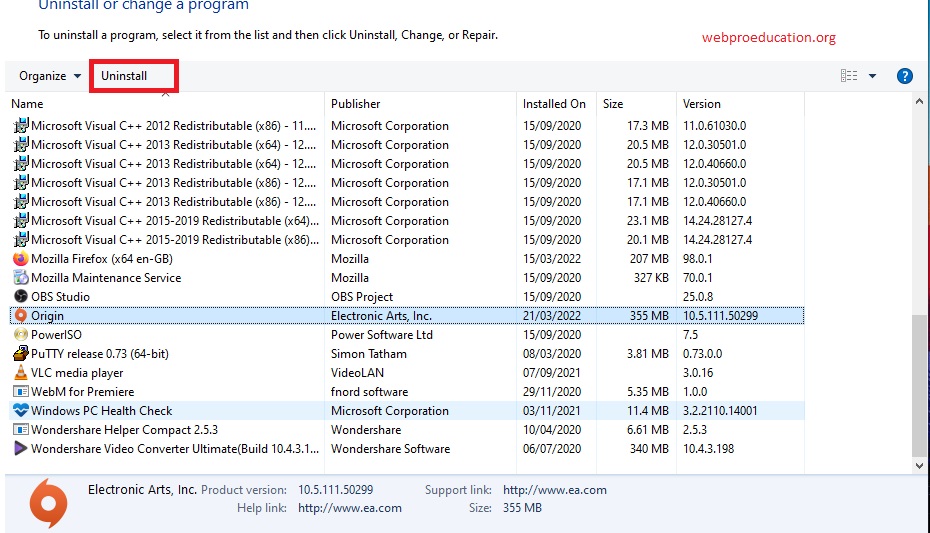Screen dimensions: 930x533
Task: Sort list by the Size column
Action: coord(613,104)
